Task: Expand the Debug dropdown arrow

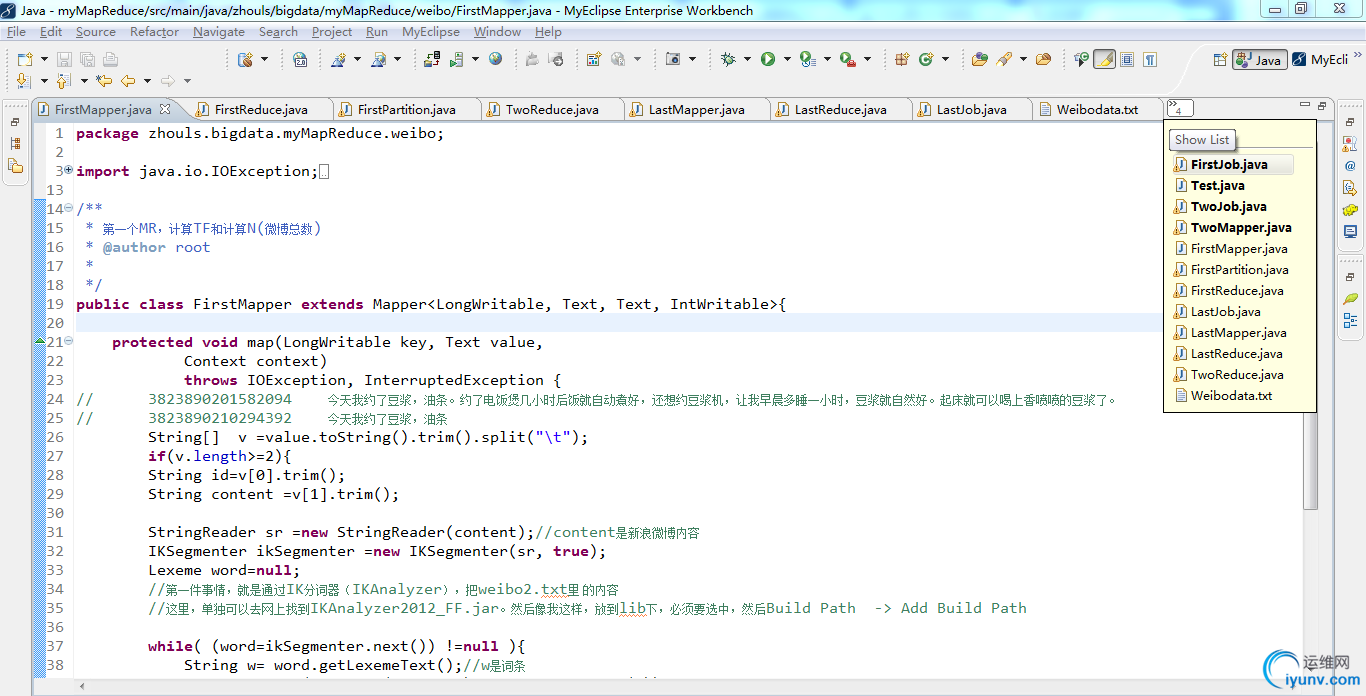Action: click(x=746, y=59)
